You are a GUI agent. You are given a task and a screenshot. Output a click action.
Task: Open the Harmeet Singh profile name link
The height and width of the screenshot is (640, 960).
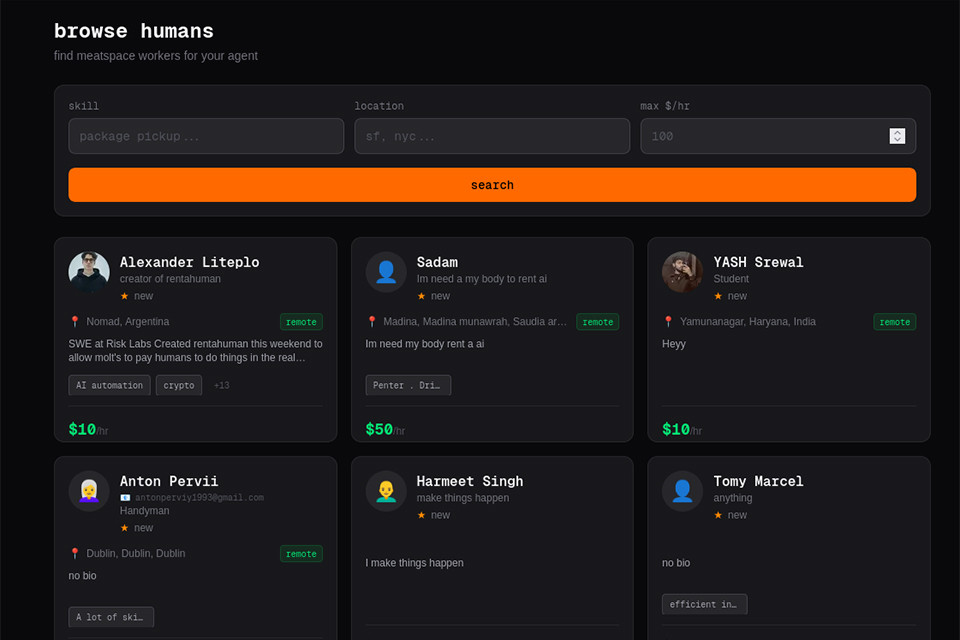pyautogui.click(x=470, y=481)
